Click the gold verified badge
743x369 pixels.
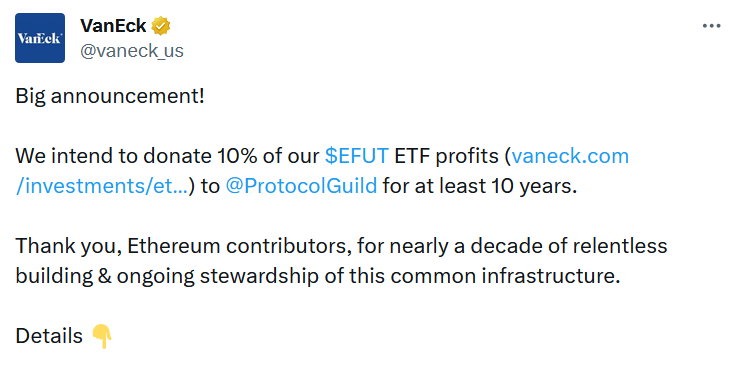[161, 26]
